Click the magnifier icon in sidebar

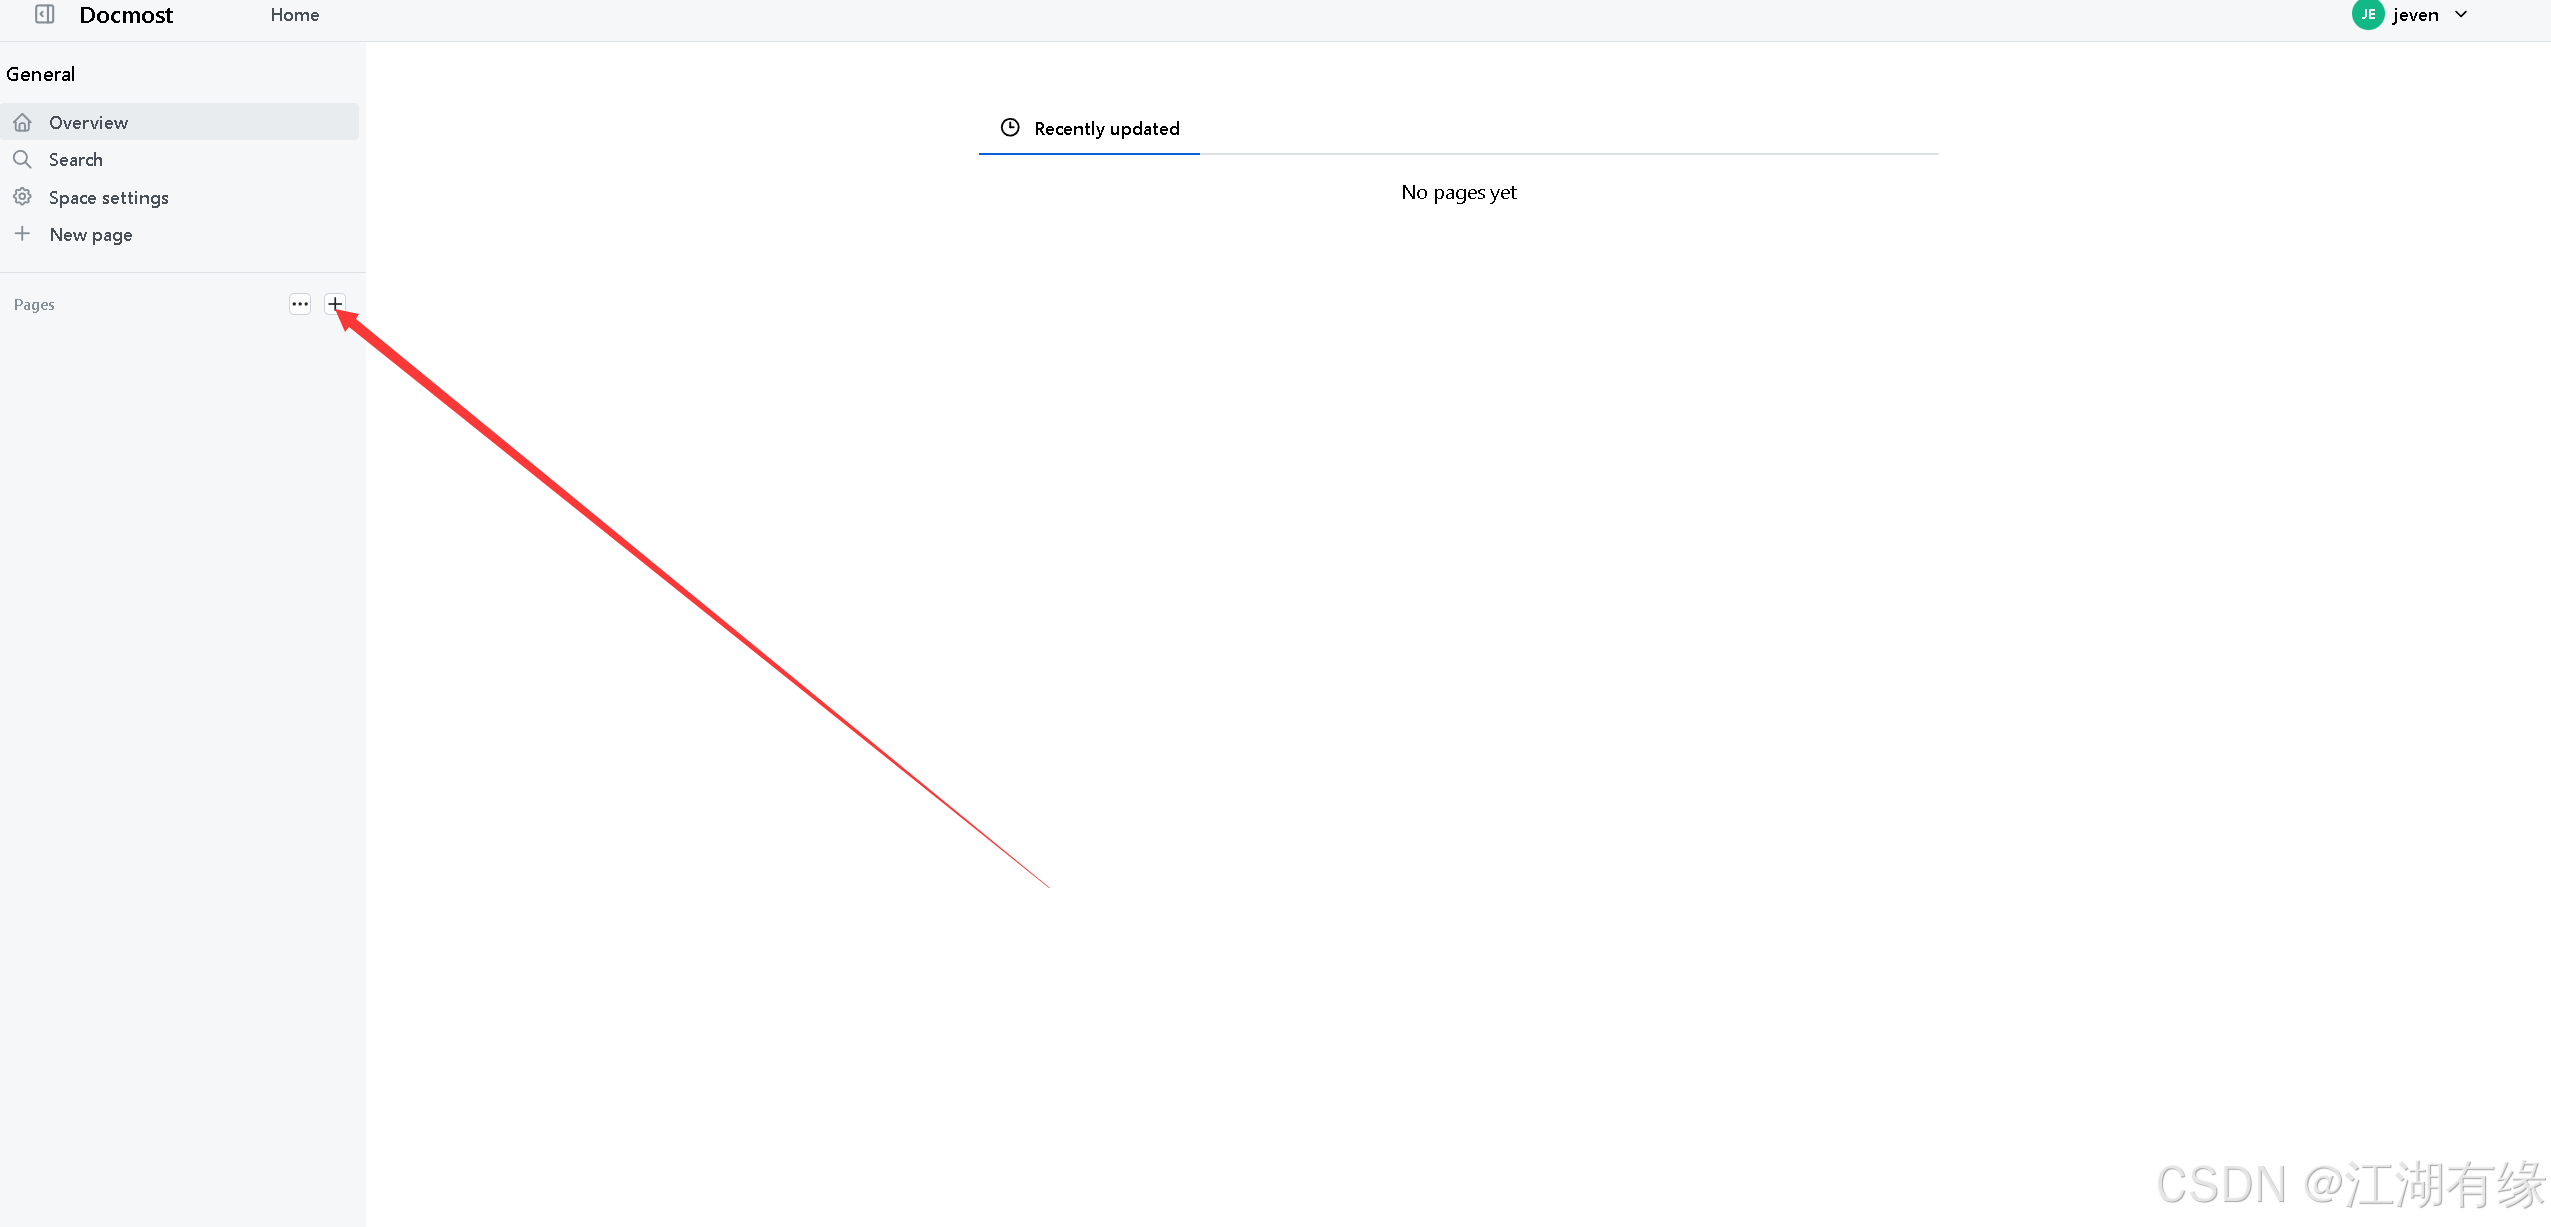[22, 159]
